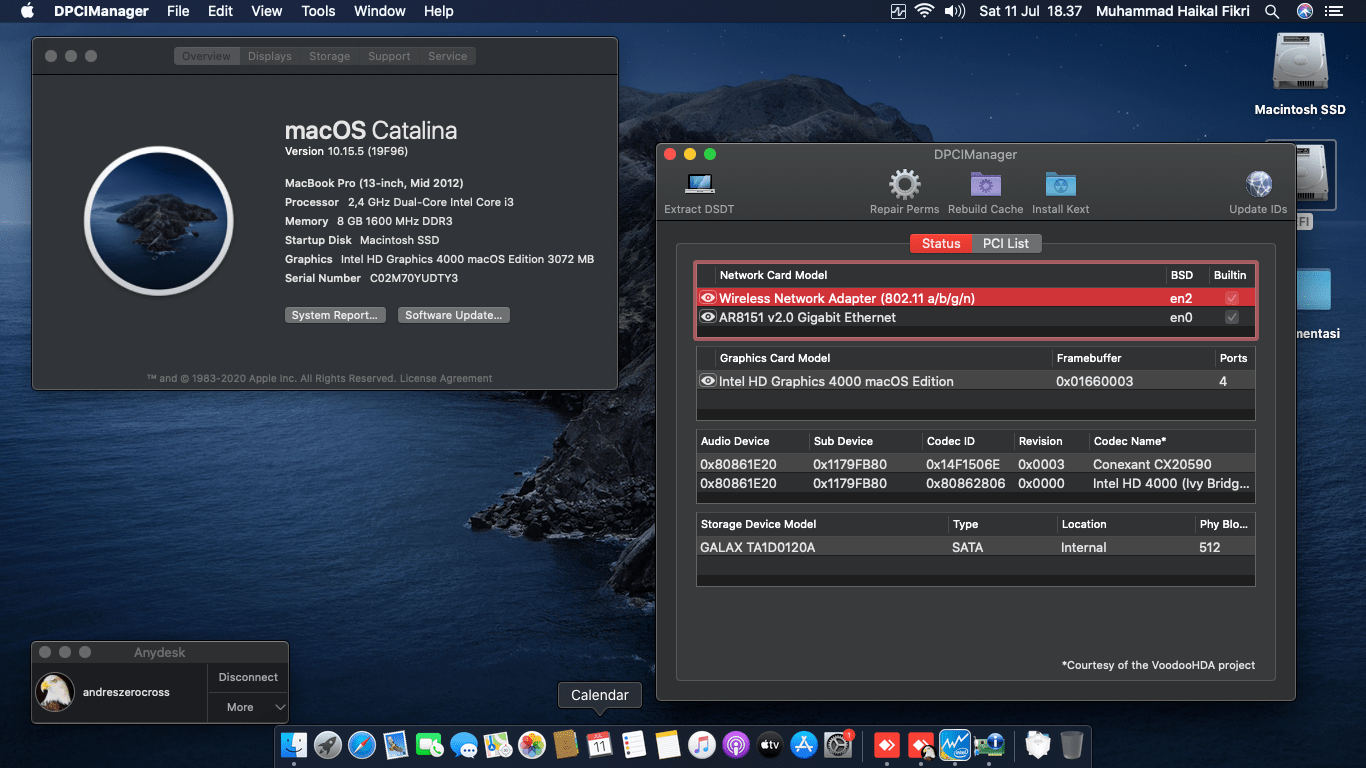Open the volume control in menu bar

tap(954, 11)
